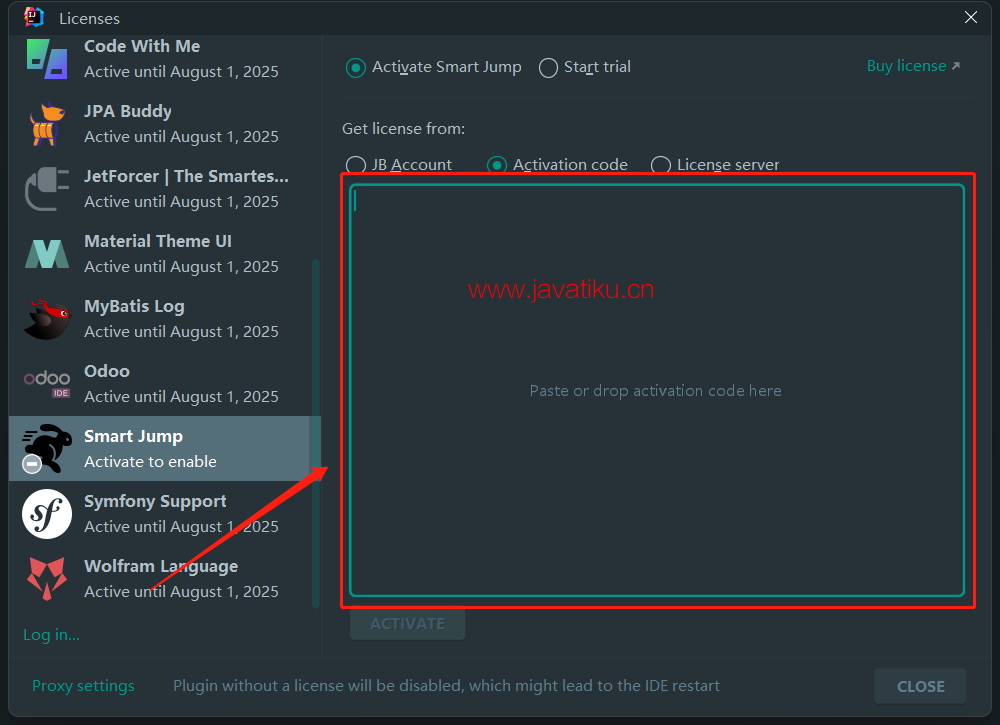
Task: Open Proxy settings link
Action: [x=83, y=686]
